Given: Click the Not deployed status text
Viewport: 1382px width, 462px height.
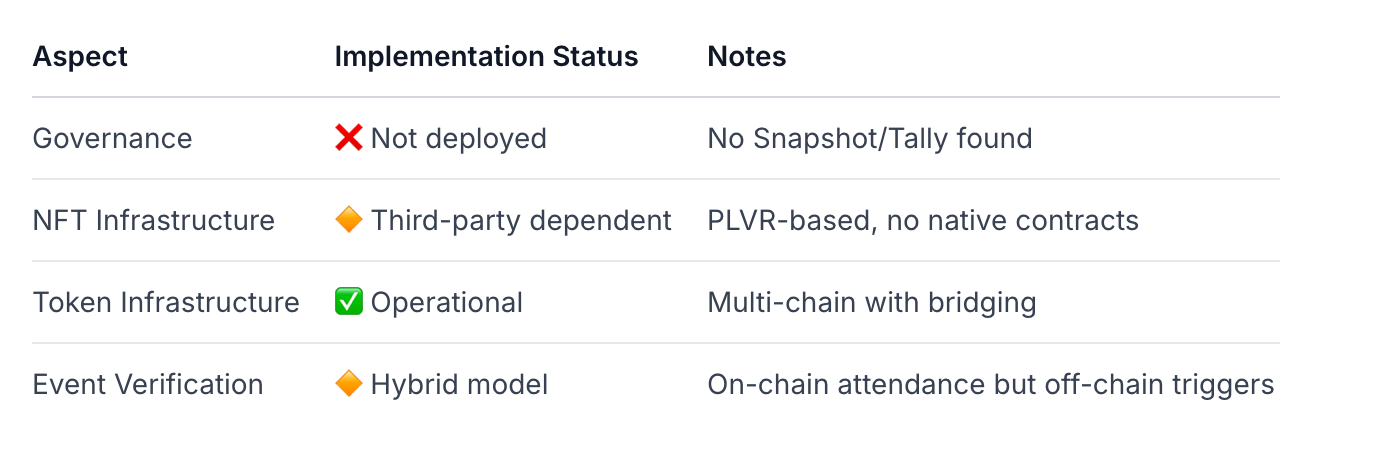Looking at the screenshot, I should tap(458, 138).
